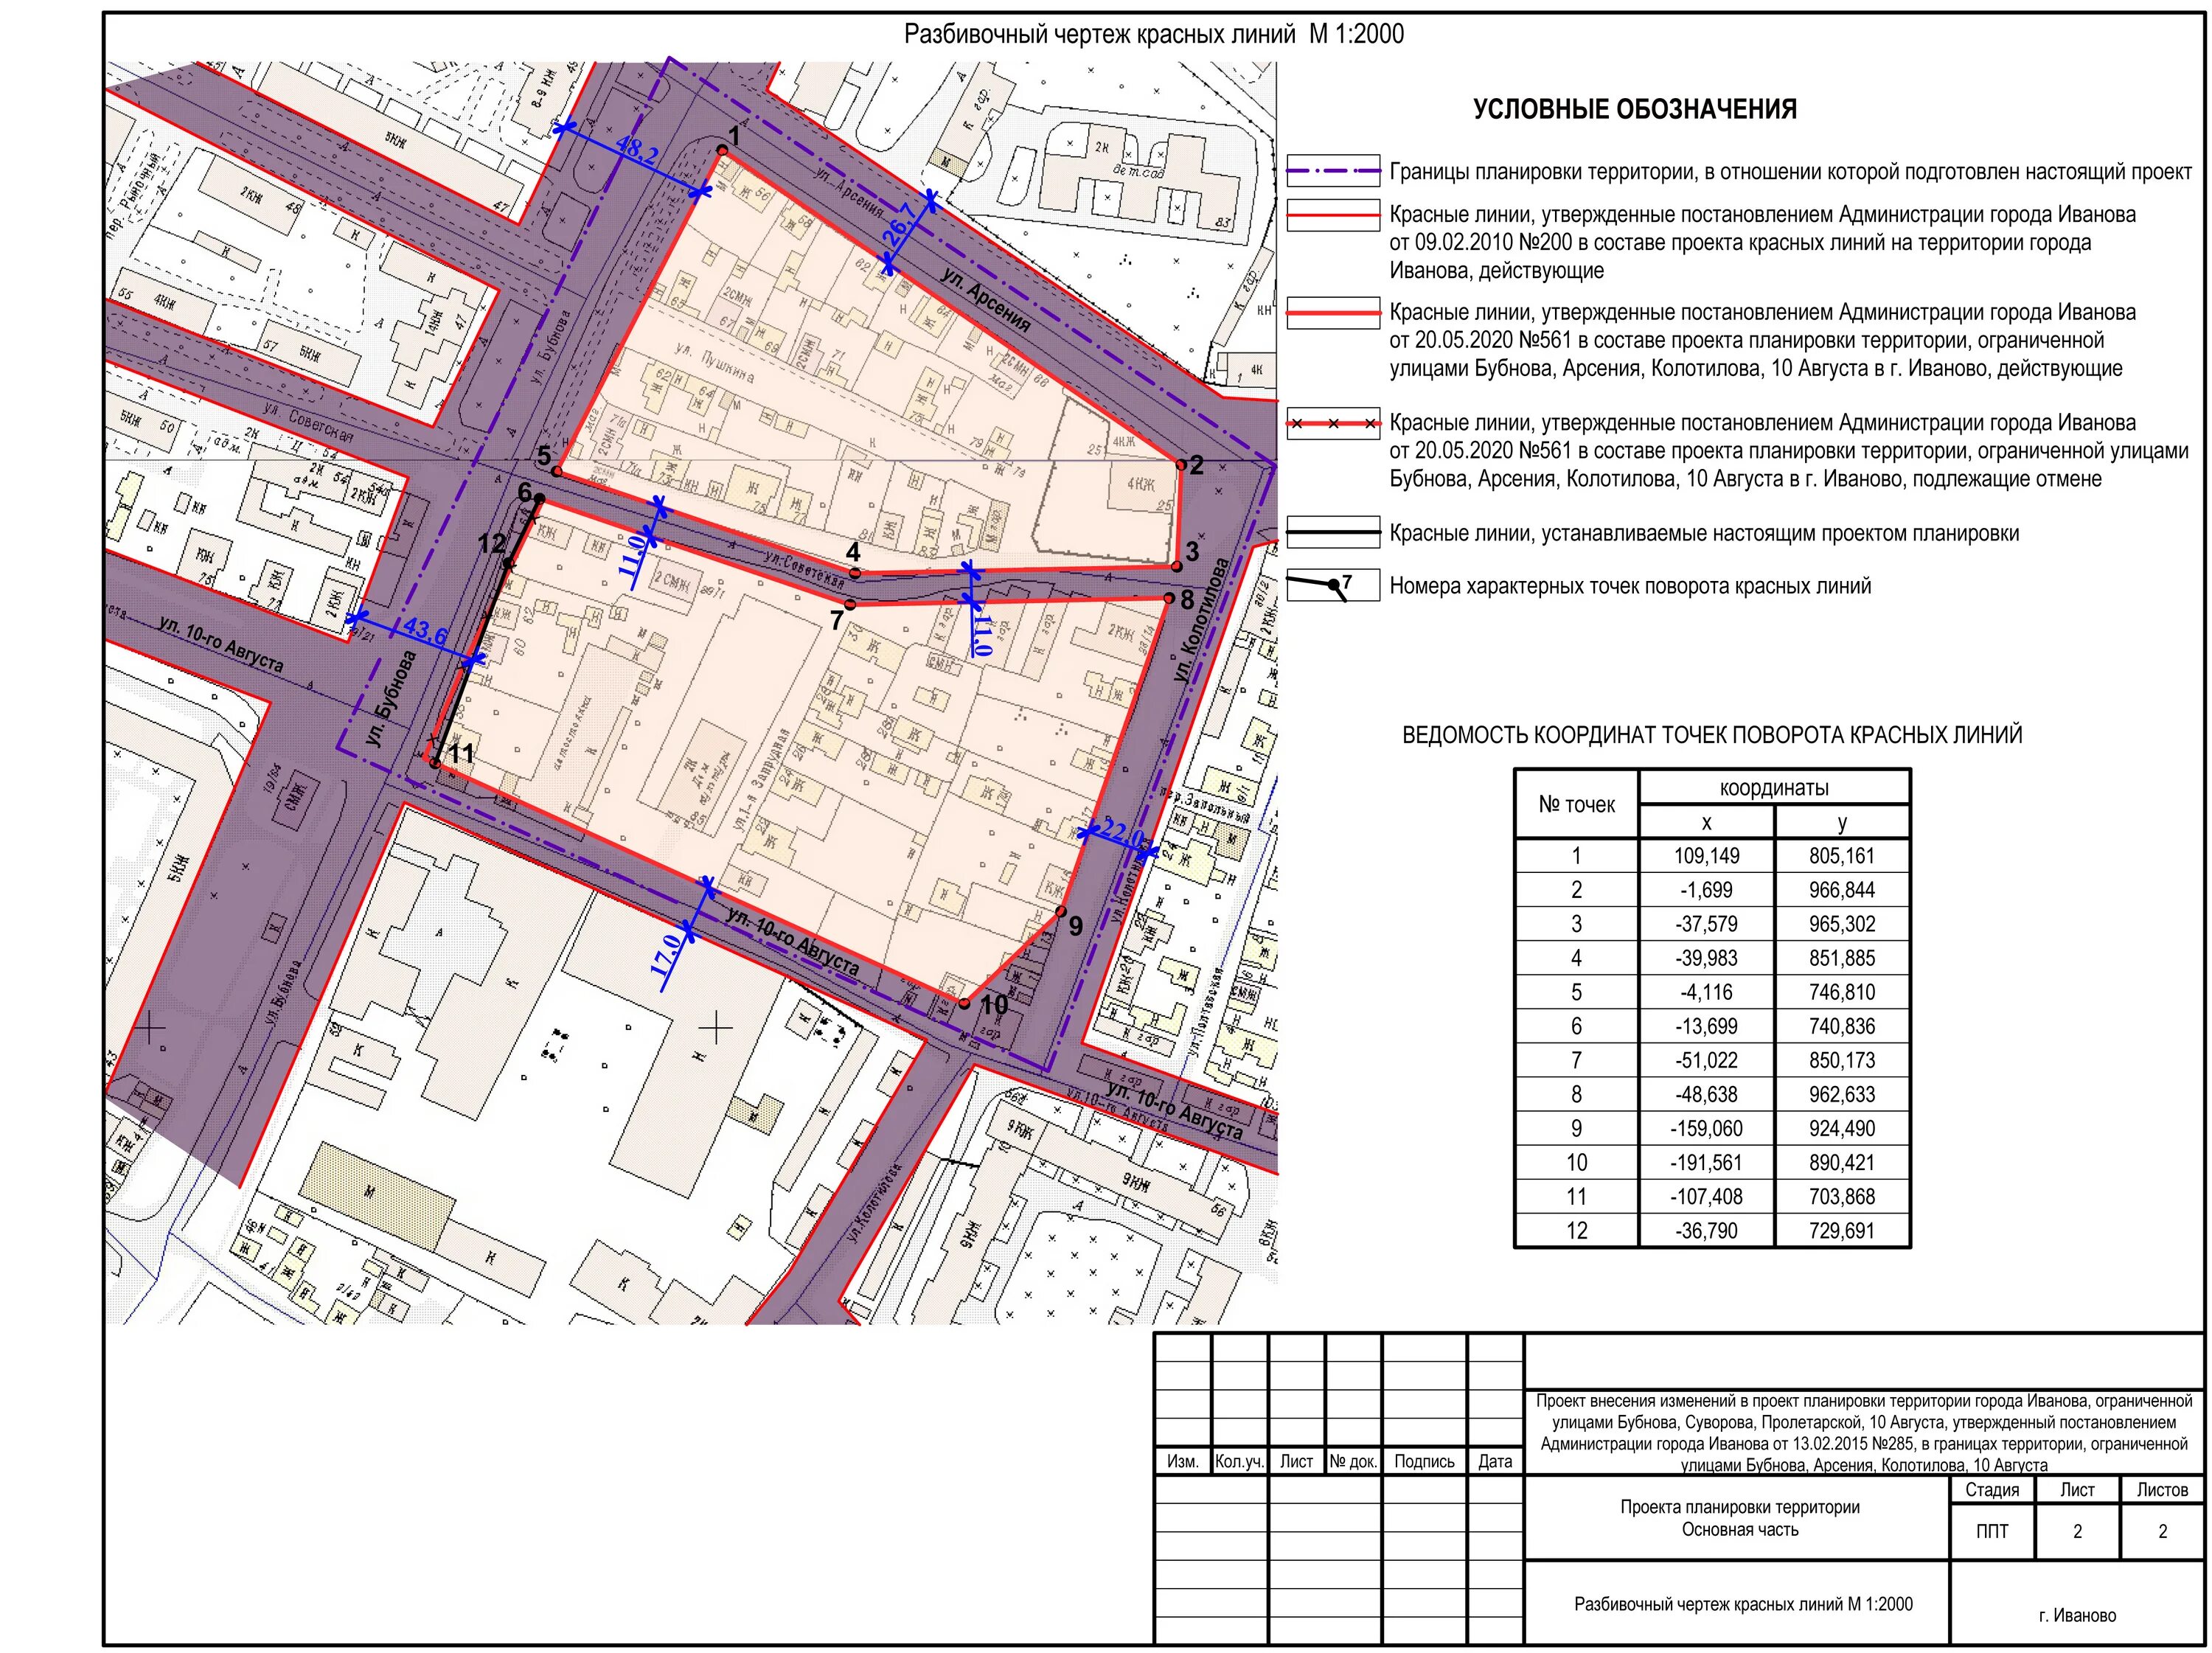This screenshot has width=2212, height=1653.
Task: Click the 'Дата' cell in the title block
Action: 1496,1461
